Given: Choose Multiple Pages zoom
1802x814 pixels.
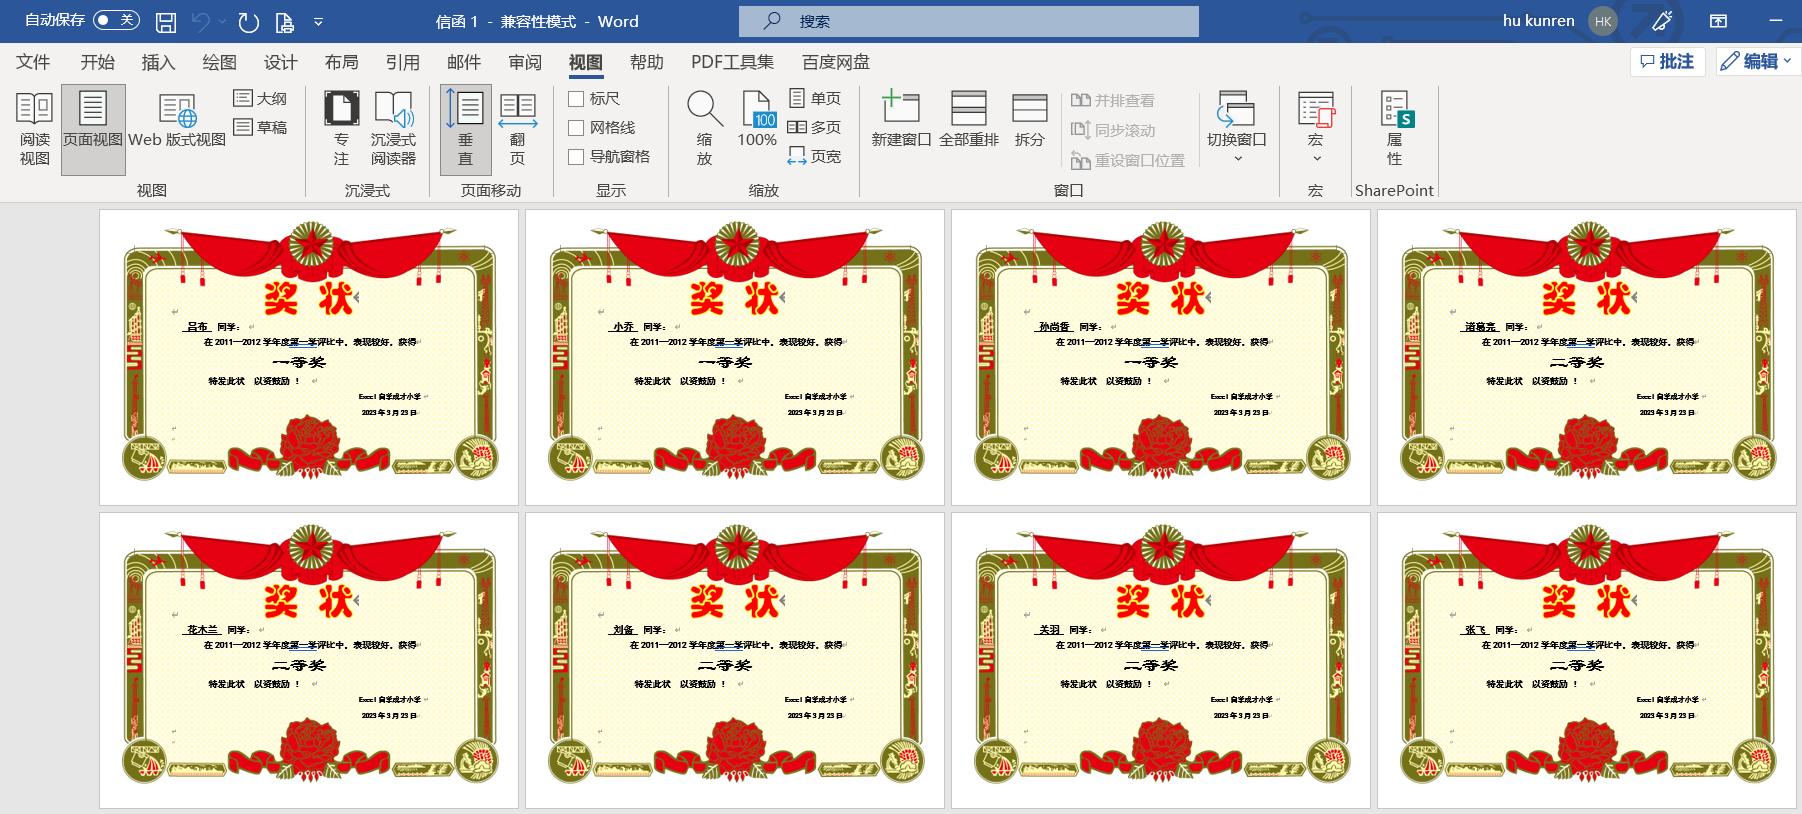Looking at the screenshot, I should pos(815,127).
